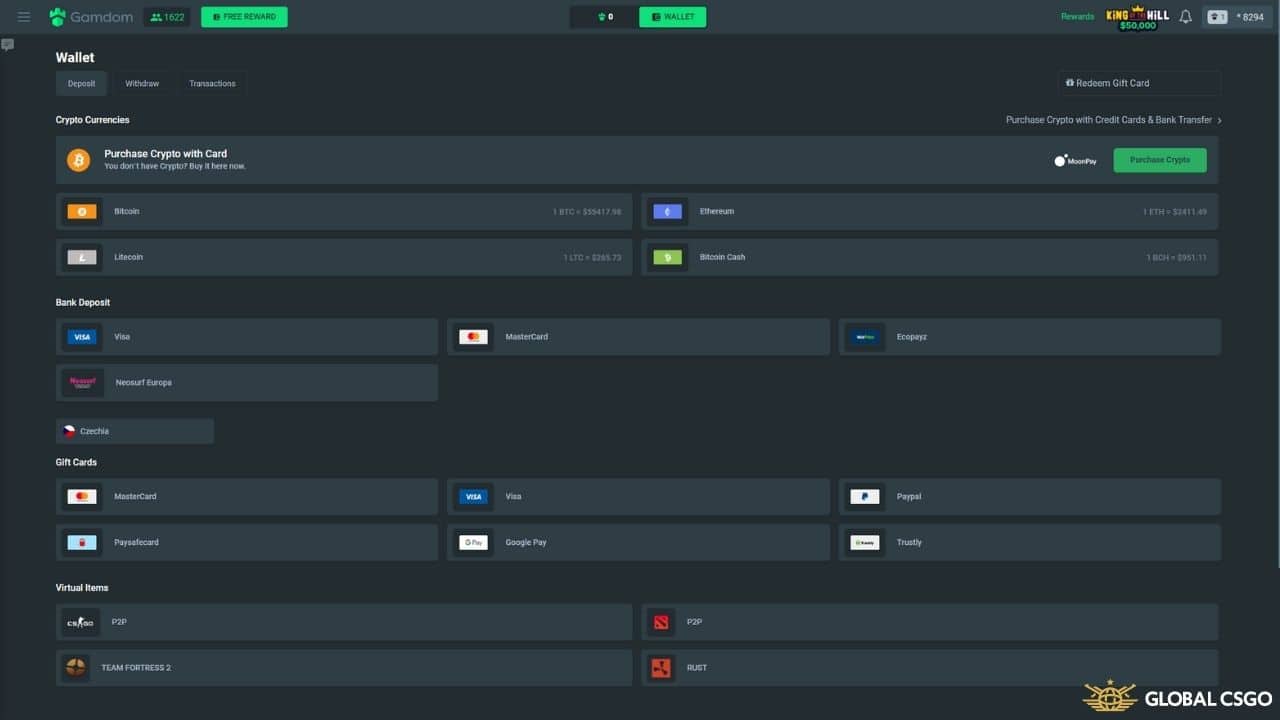Click the 1 BTC = $55417.98 rate

[587, 212]
